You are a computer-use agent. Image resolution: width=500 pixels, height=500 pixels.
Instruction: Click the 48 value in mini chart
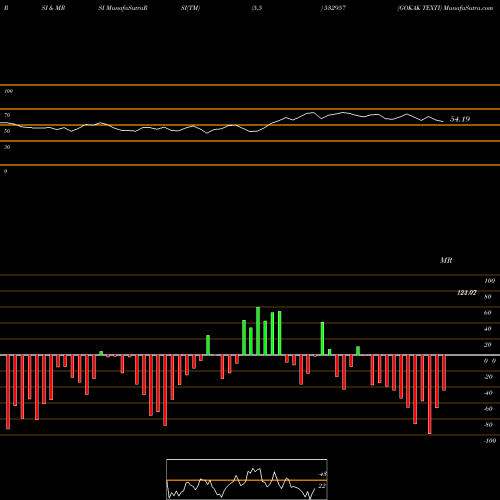(322, 474)
